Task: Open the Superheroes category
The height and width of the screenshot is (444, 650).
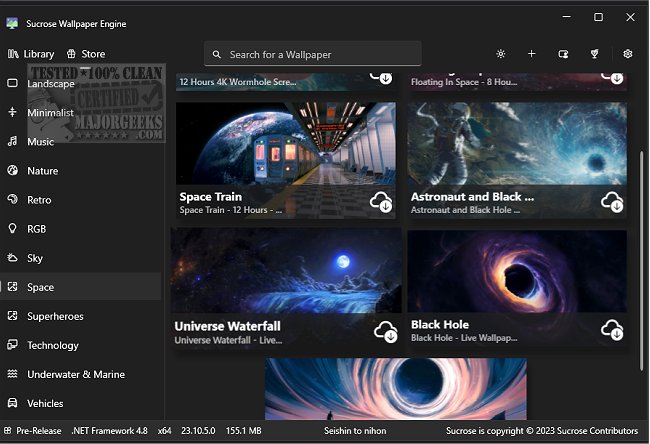Action: pyautogui.click(x=55, y=316)
